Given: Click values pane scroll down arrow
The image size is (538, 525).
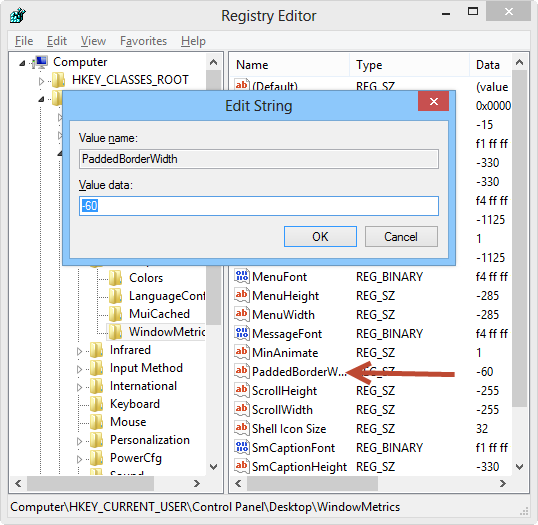Looking at the screenshot, I should pos(519,467).
